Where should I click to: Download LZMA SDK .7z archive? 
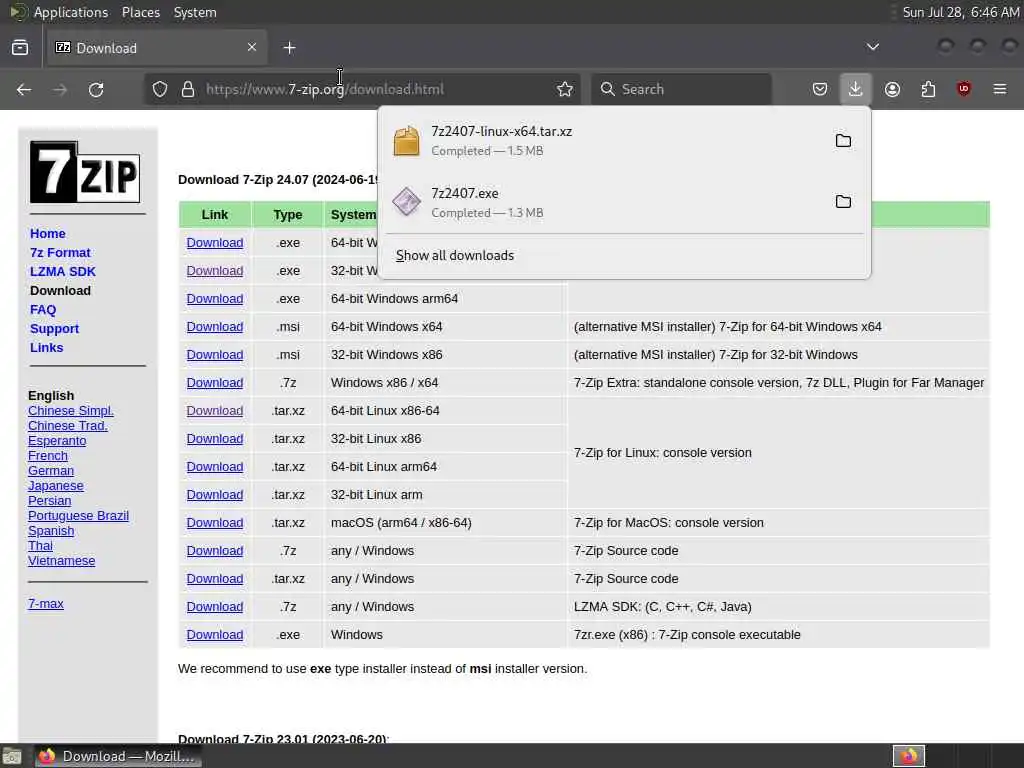(x=215, y=607)
